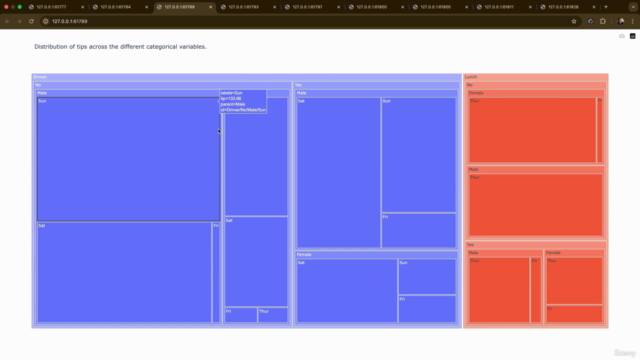The image size is (640, 360).
Task: Select the Thur cell under Lunch No Male
Action: (536, 205)
